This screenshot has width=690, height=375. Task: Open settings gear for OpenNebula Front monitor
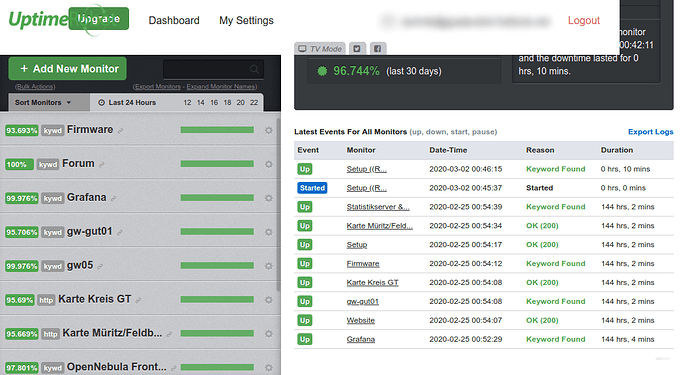tap(268, 368)
